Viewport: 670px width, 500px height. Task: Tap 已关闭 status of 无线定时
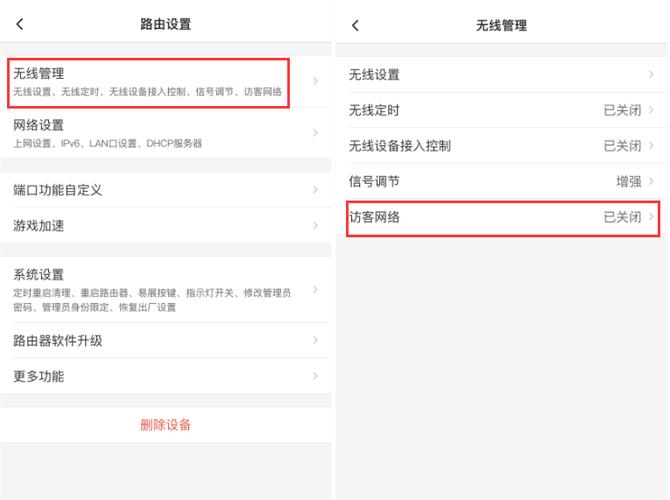pyautogui.click(x=622, y=110)
